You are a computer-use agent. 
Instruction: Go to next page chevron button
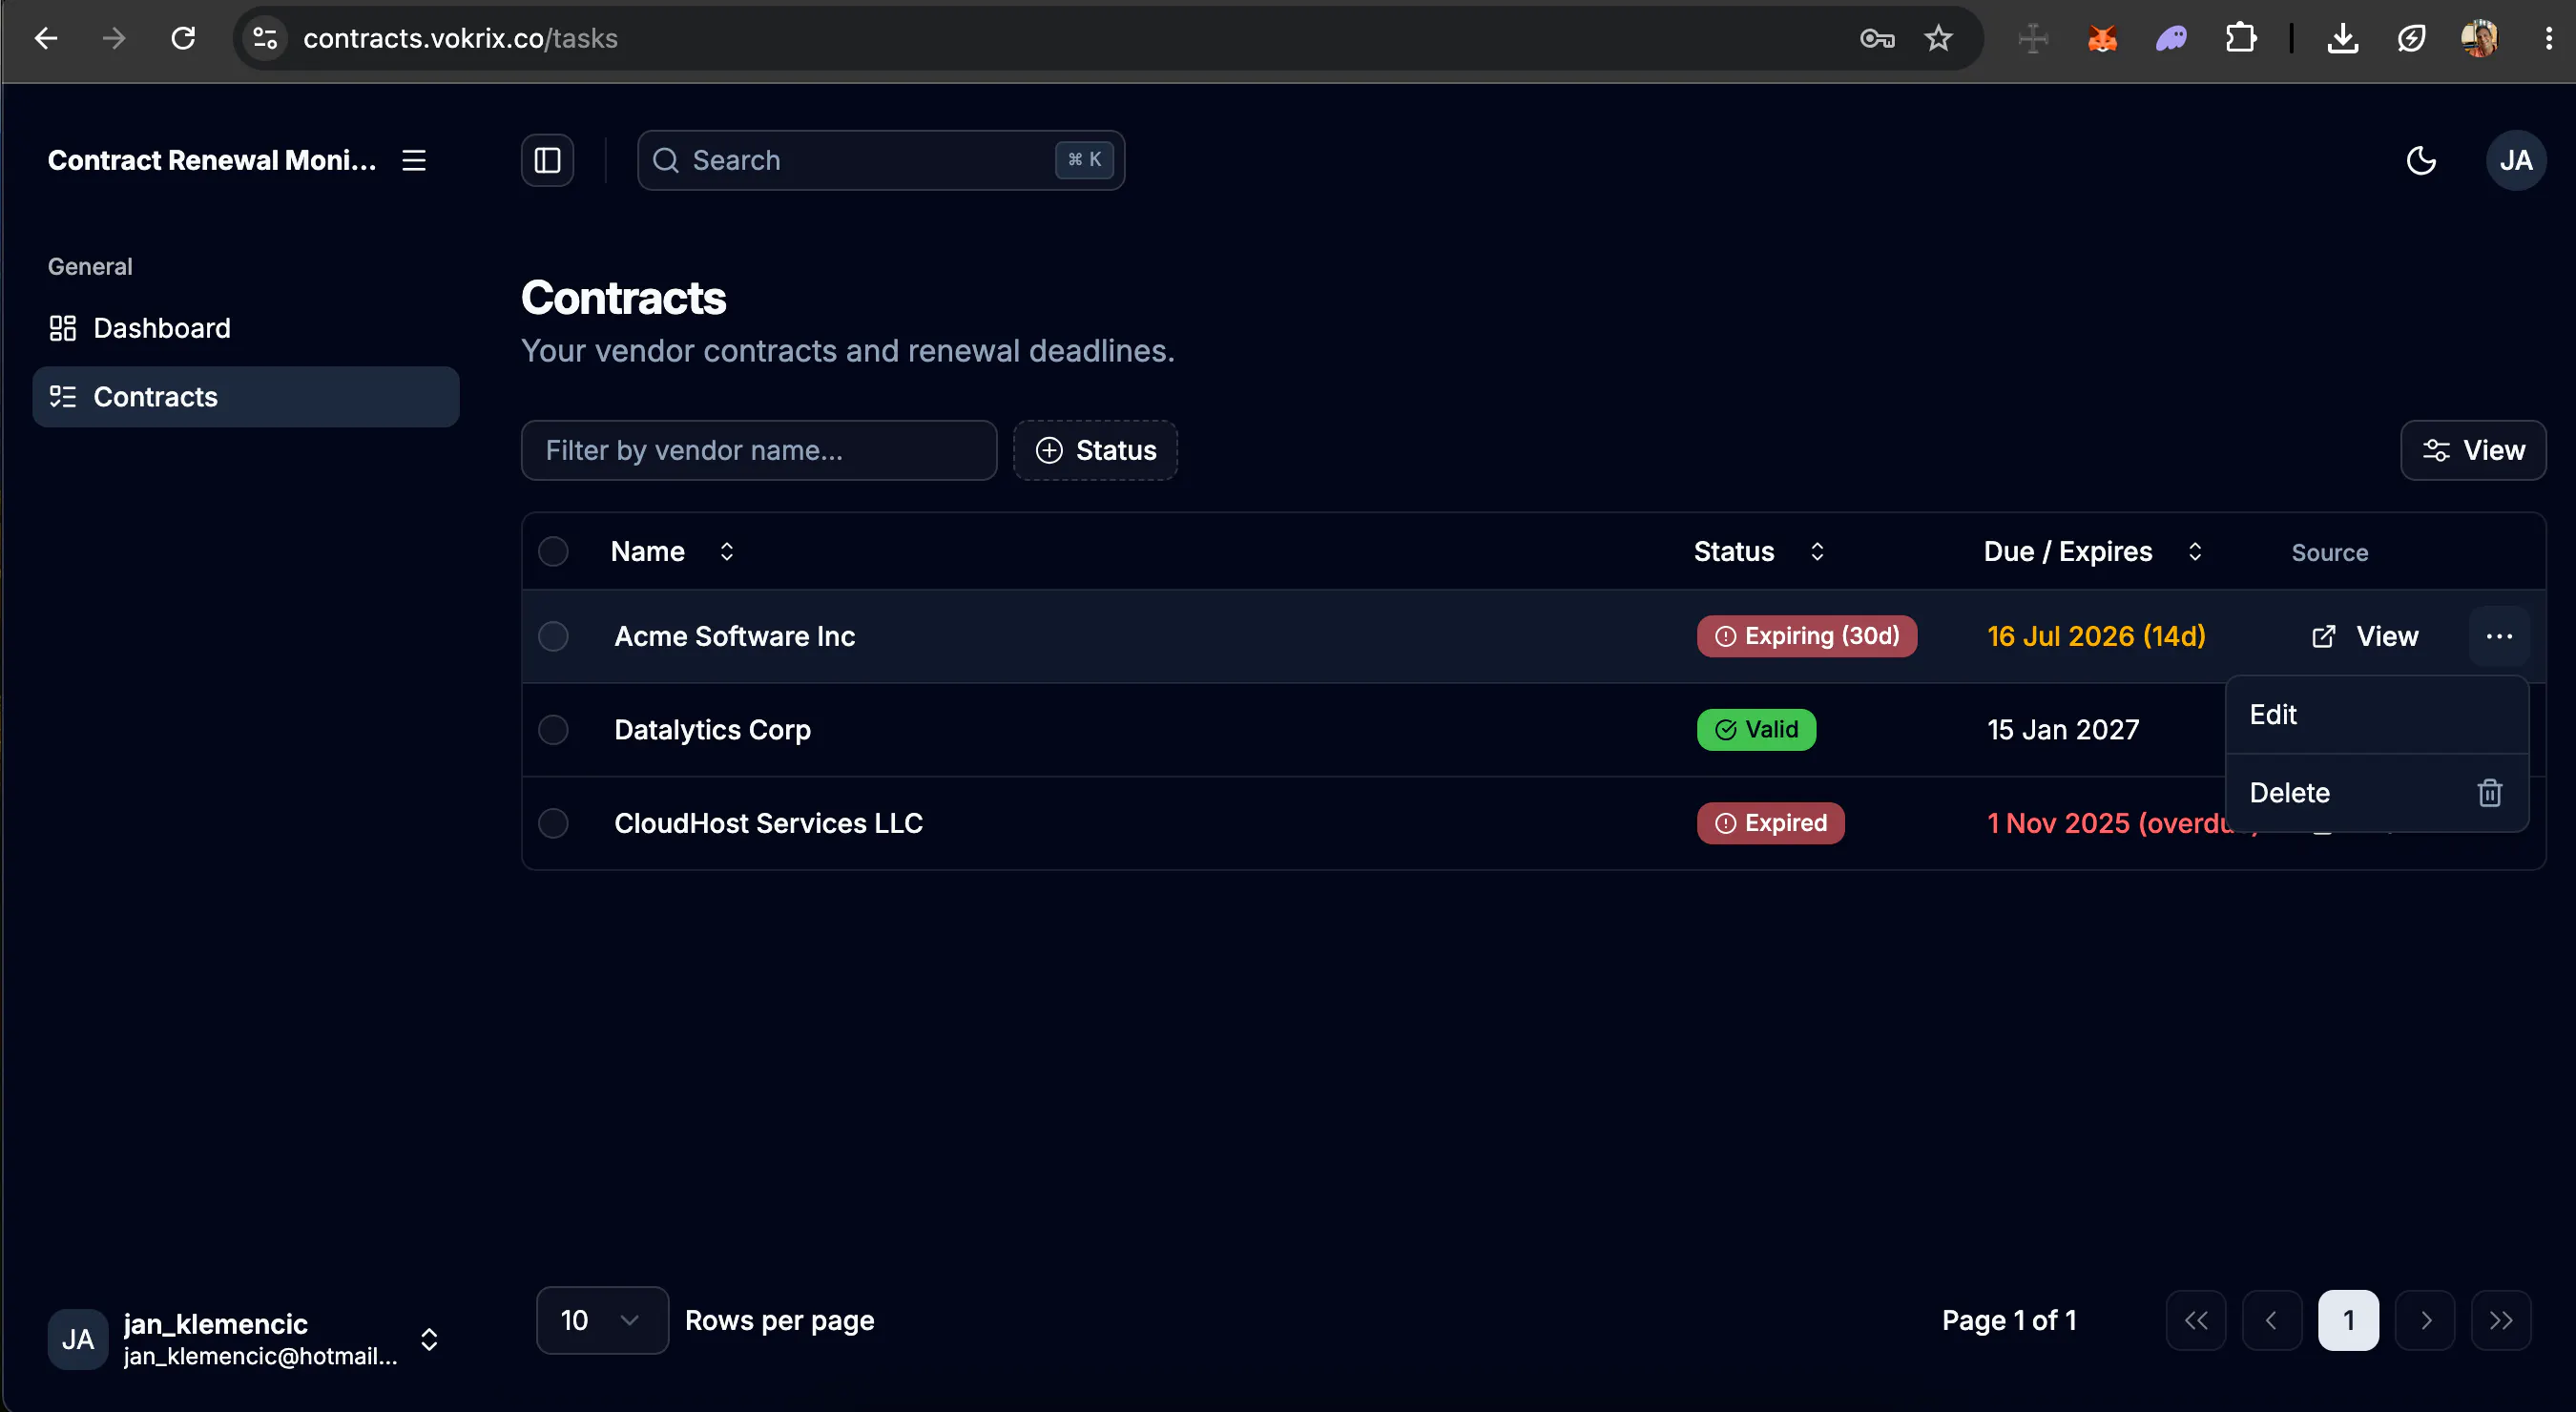[2425, 1320]
